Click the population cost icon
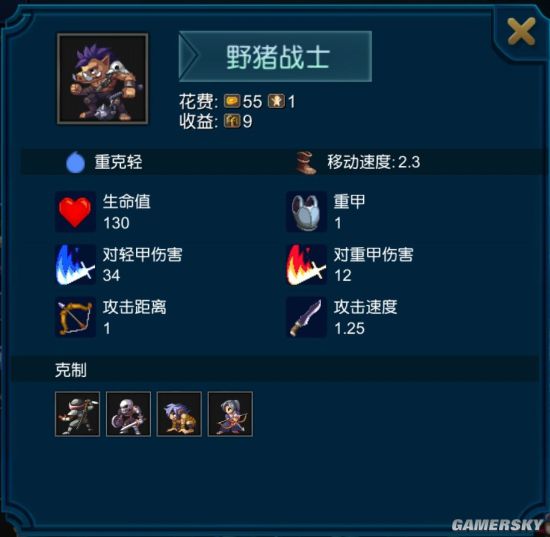The width and height of the screenshot is (550, 537). coord(277,101)
